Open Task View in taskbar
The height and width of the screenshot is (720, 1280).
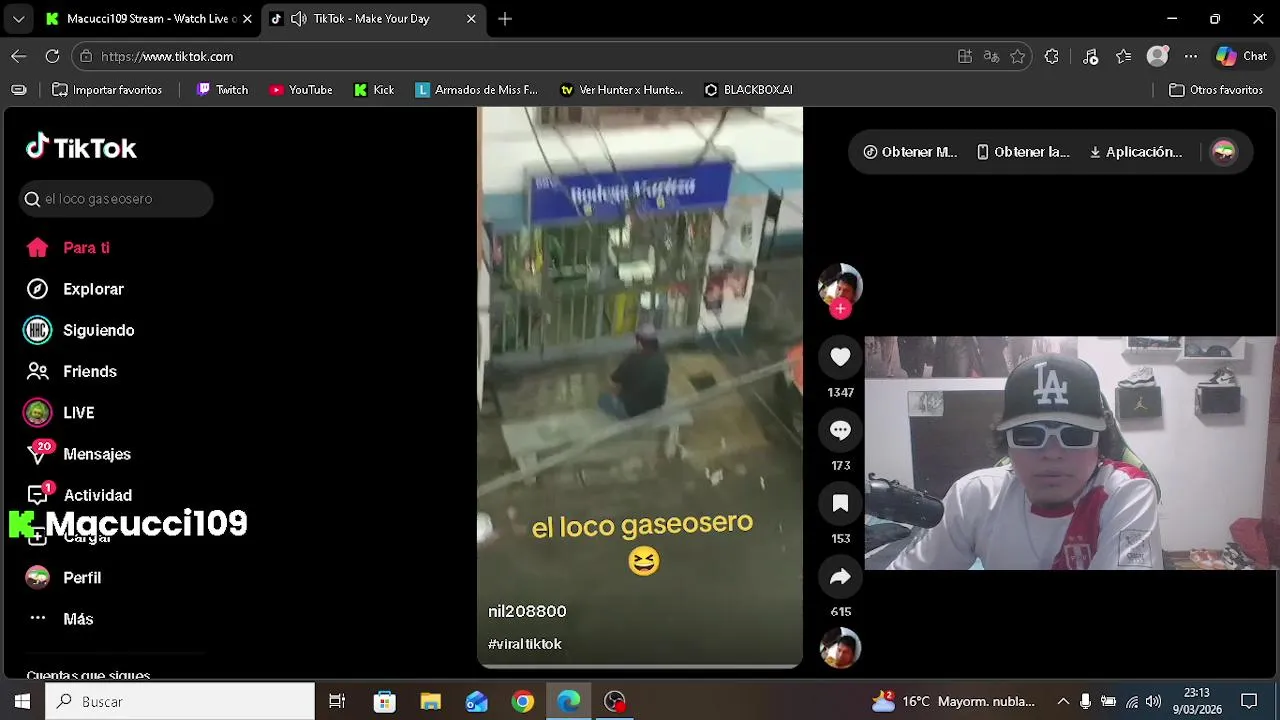(x=337, y=701)
